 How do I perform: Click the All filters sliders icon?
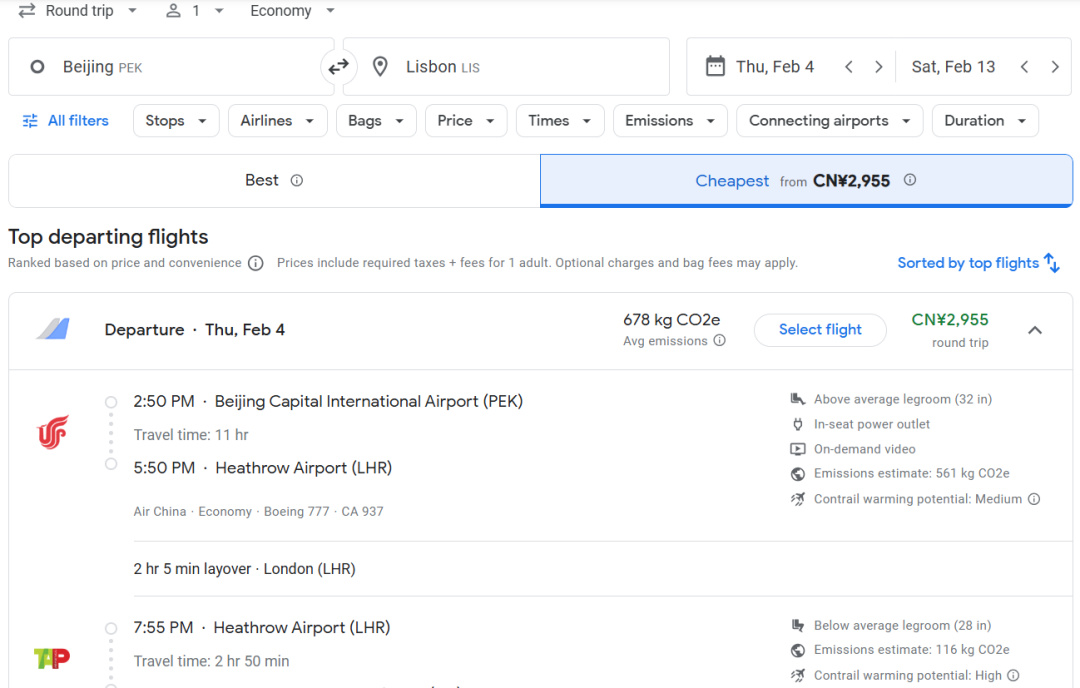(x=30, y=121)
